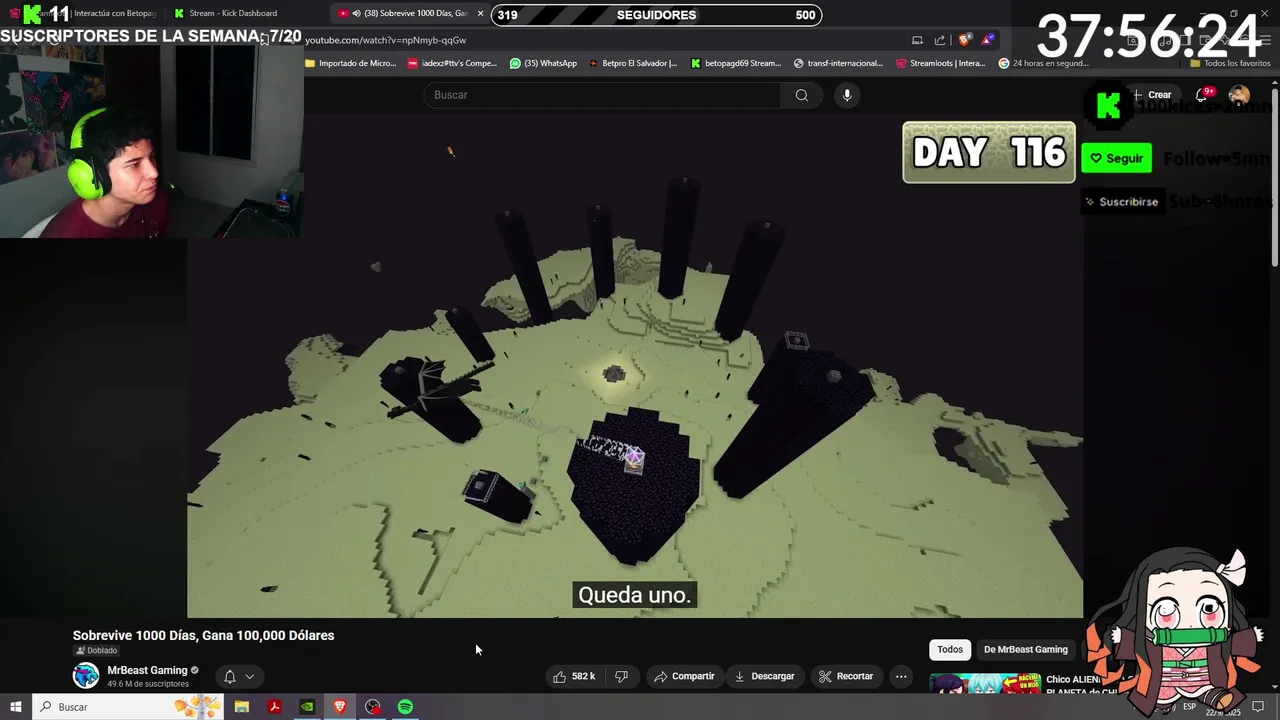Toggle channel notification bell for MrBeast Gaming
This screenshot has width=1280, height=720.
click(229, 677)
